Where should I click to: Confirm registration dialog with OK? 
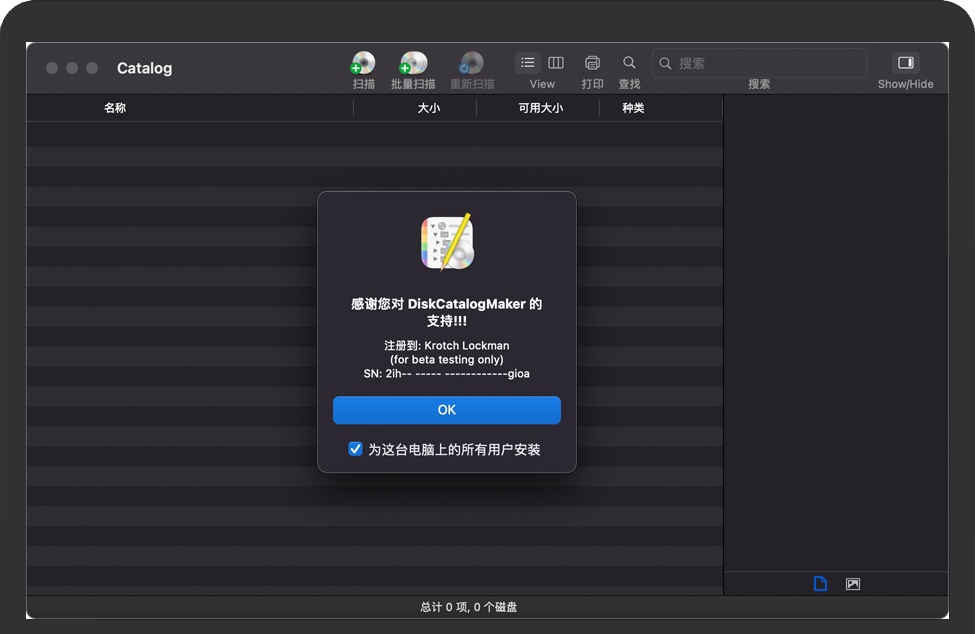tap(446, 410)
